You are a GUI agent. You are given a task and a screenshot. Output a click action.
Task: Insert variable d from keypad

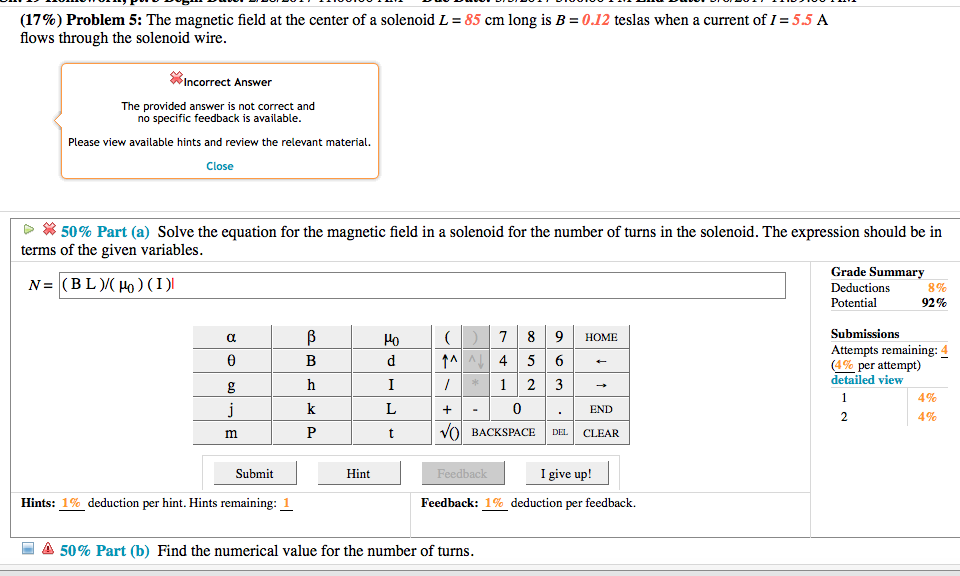click(x=391, y=361)
